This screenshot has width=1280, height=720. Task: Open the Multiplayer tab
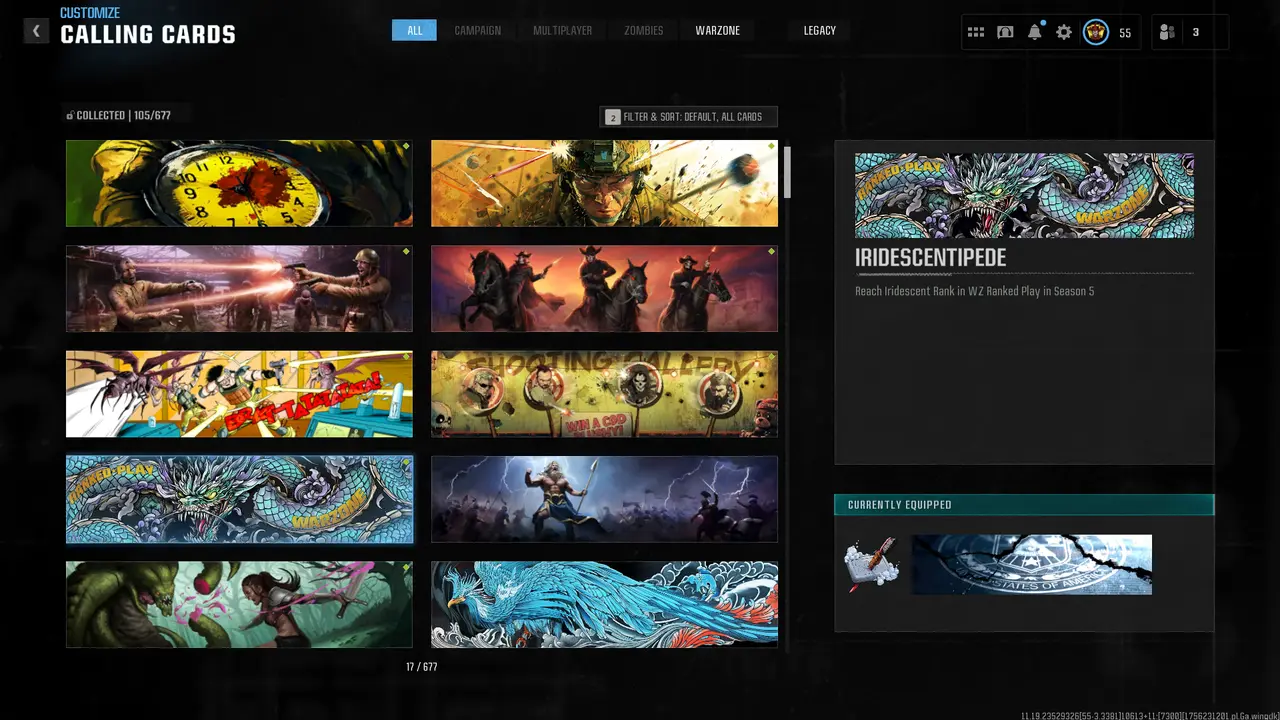562,31
